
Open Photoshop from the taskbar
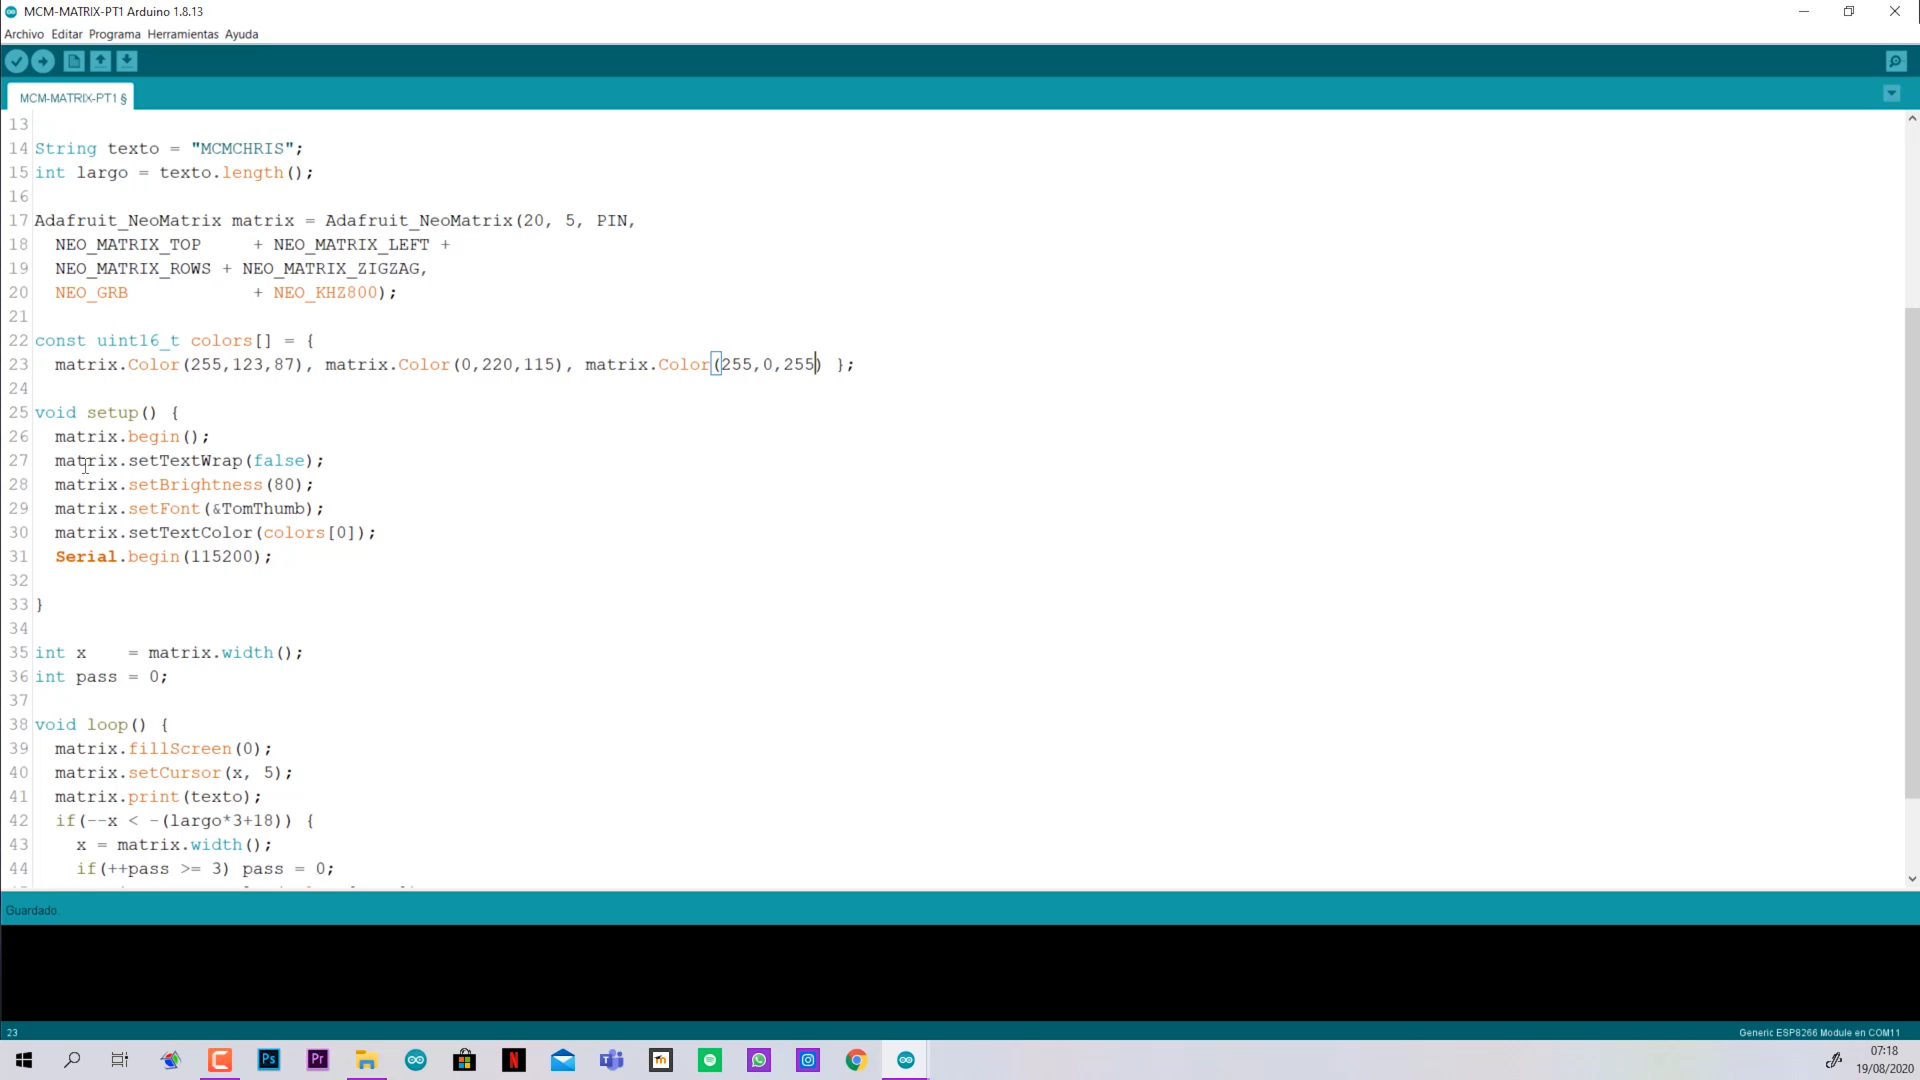coord(269,1060)
